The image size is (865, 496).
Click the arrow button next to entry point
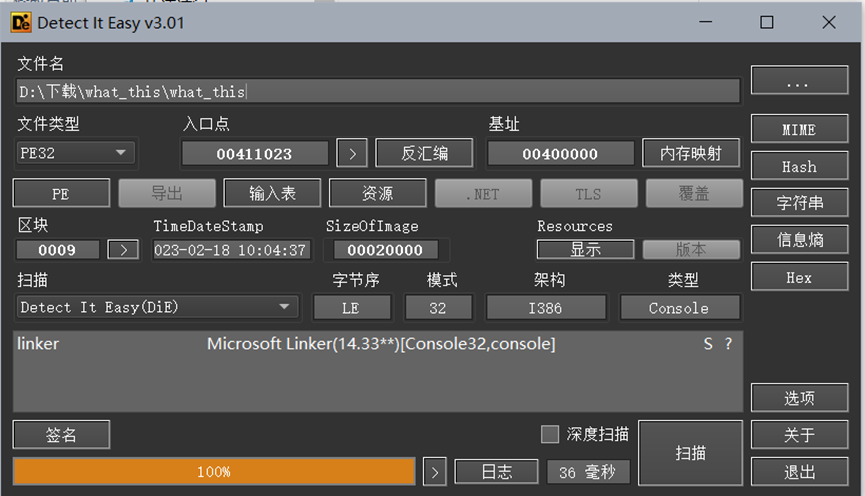352,153
